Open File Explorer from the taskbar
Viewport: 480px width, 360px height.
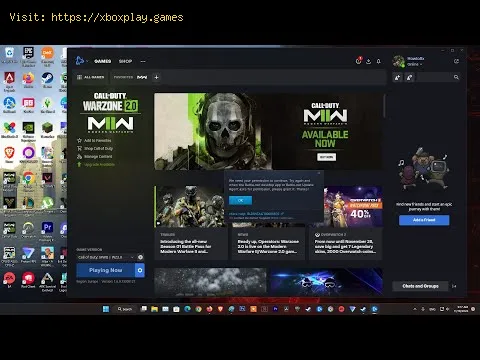point(154,309)
